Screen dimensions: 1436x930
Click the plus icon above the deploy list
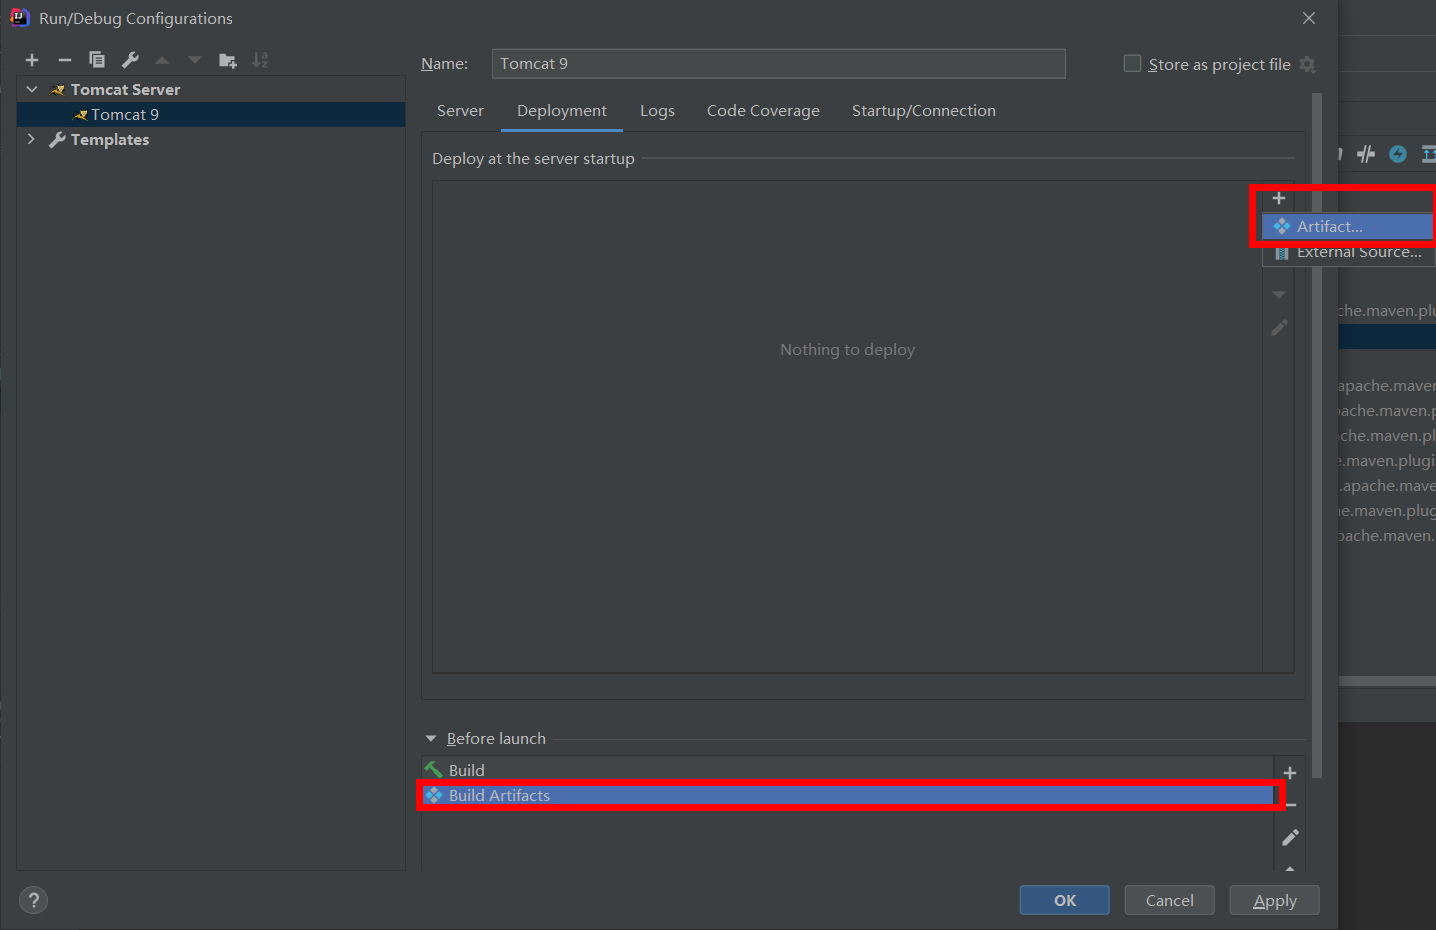point(1279,198)
